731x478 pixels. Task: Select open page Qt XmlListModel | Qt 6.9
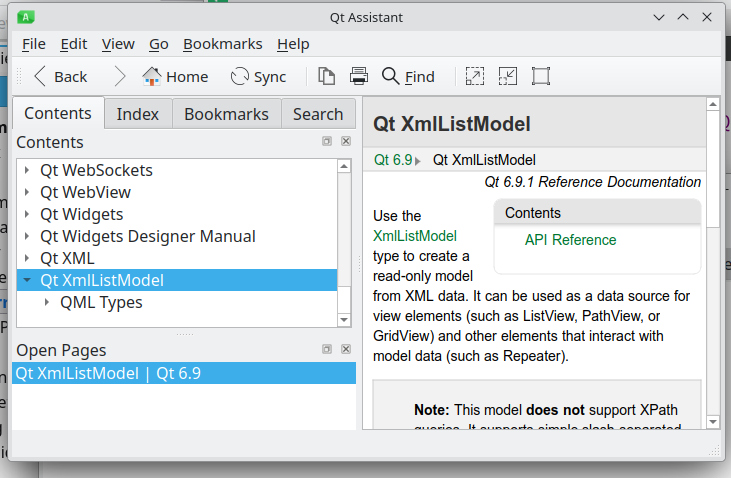coord(184,373)
